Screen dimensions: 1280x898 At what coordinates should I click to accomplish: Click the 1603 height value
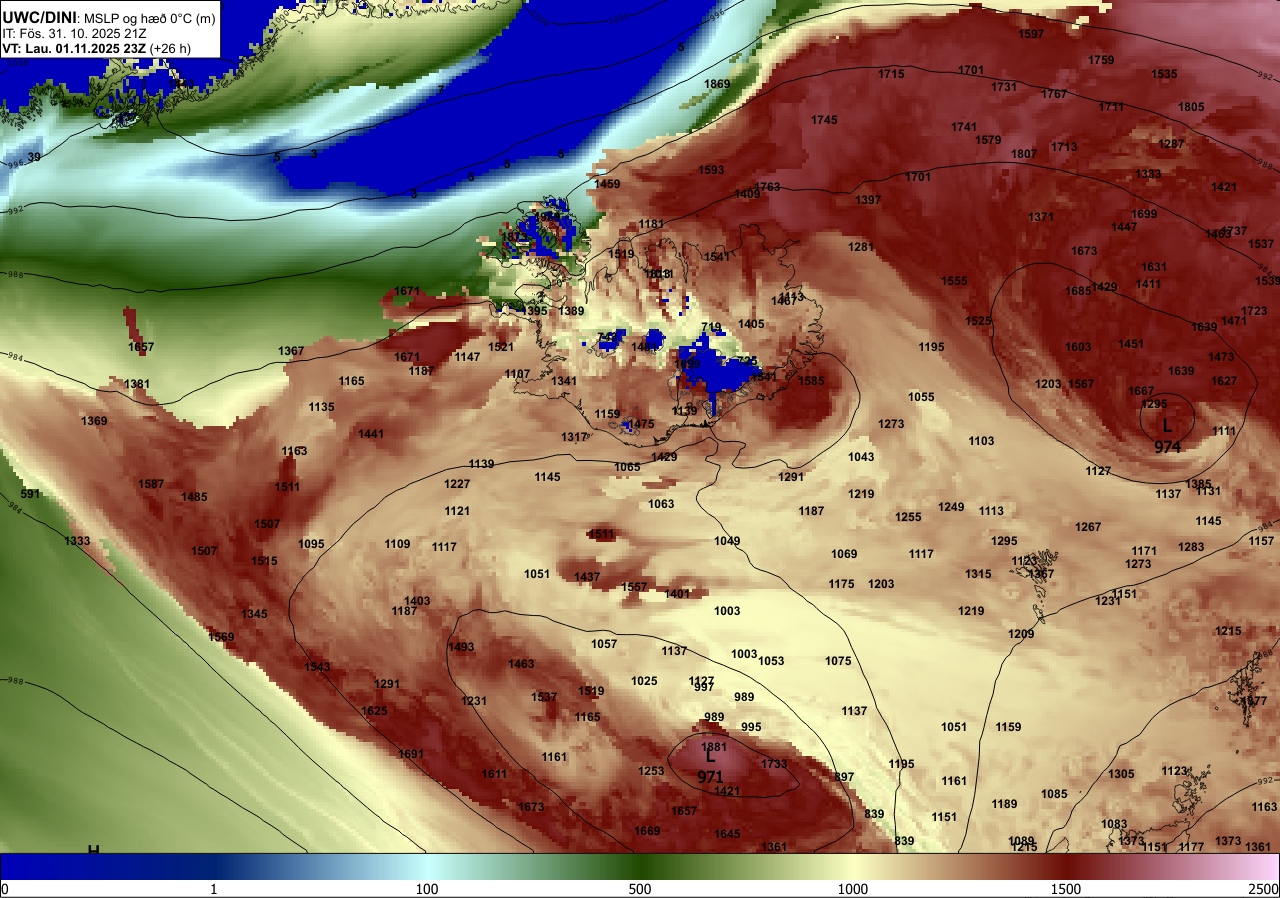click(1078, 347)
